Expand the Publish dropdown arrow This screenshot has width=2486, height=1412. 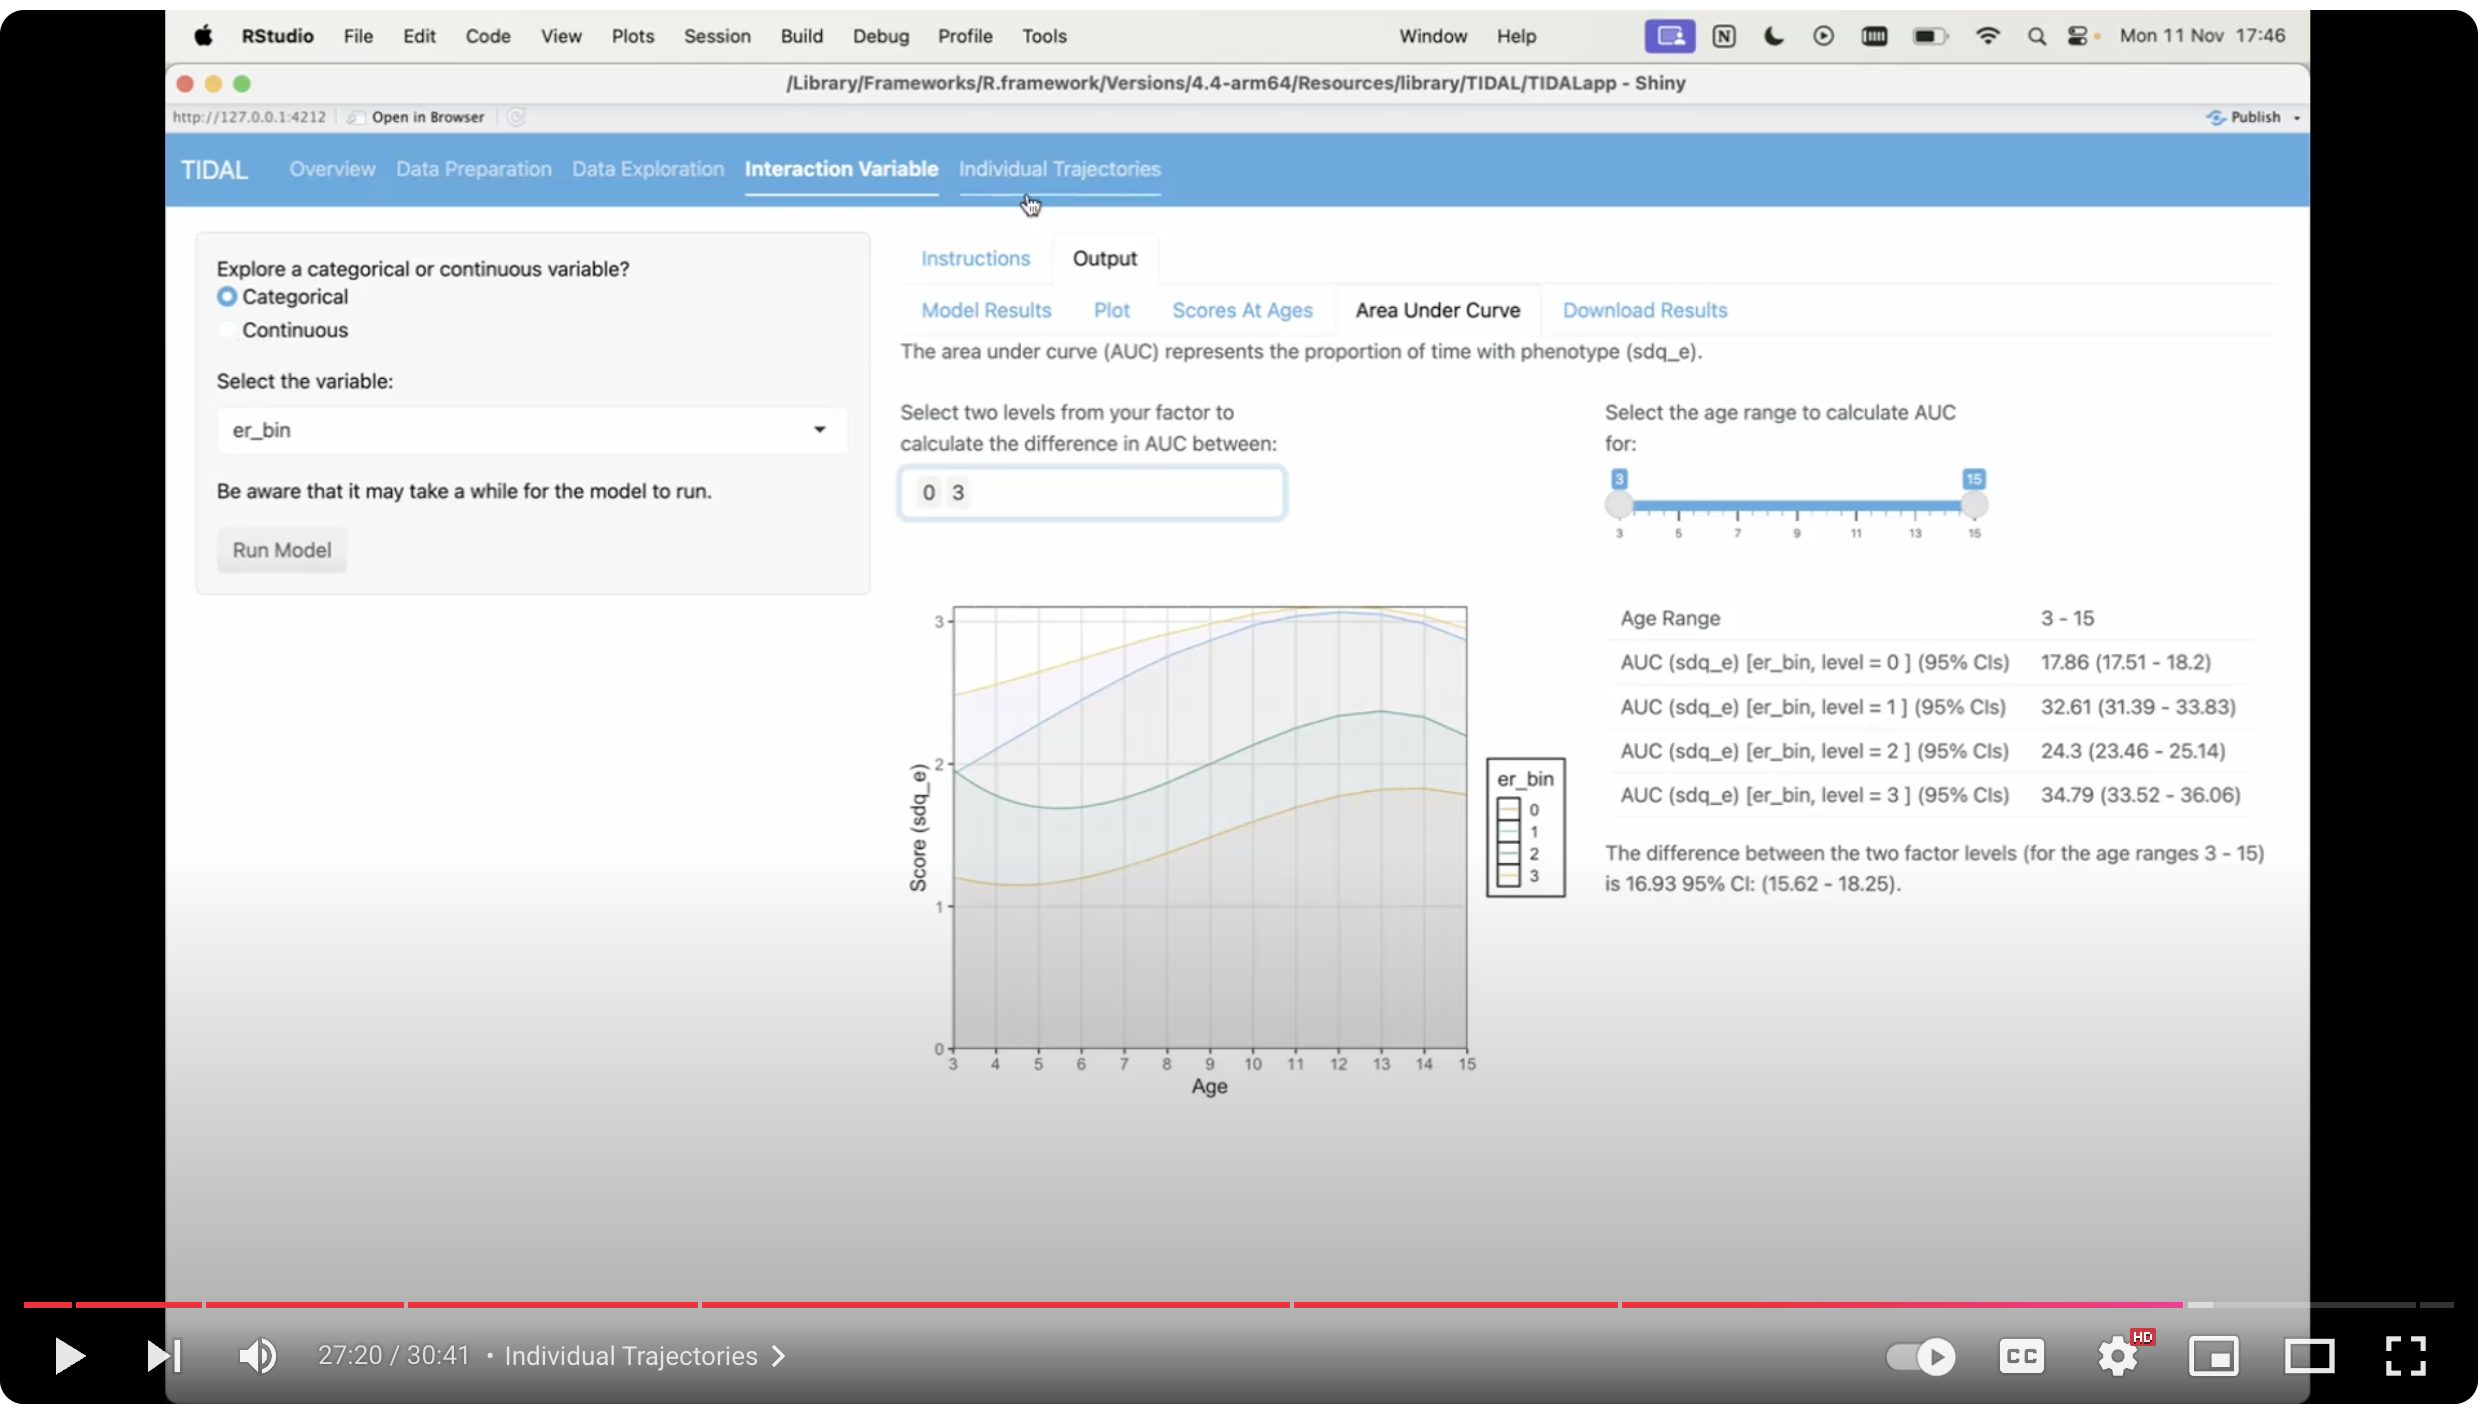click(2297, 118)
